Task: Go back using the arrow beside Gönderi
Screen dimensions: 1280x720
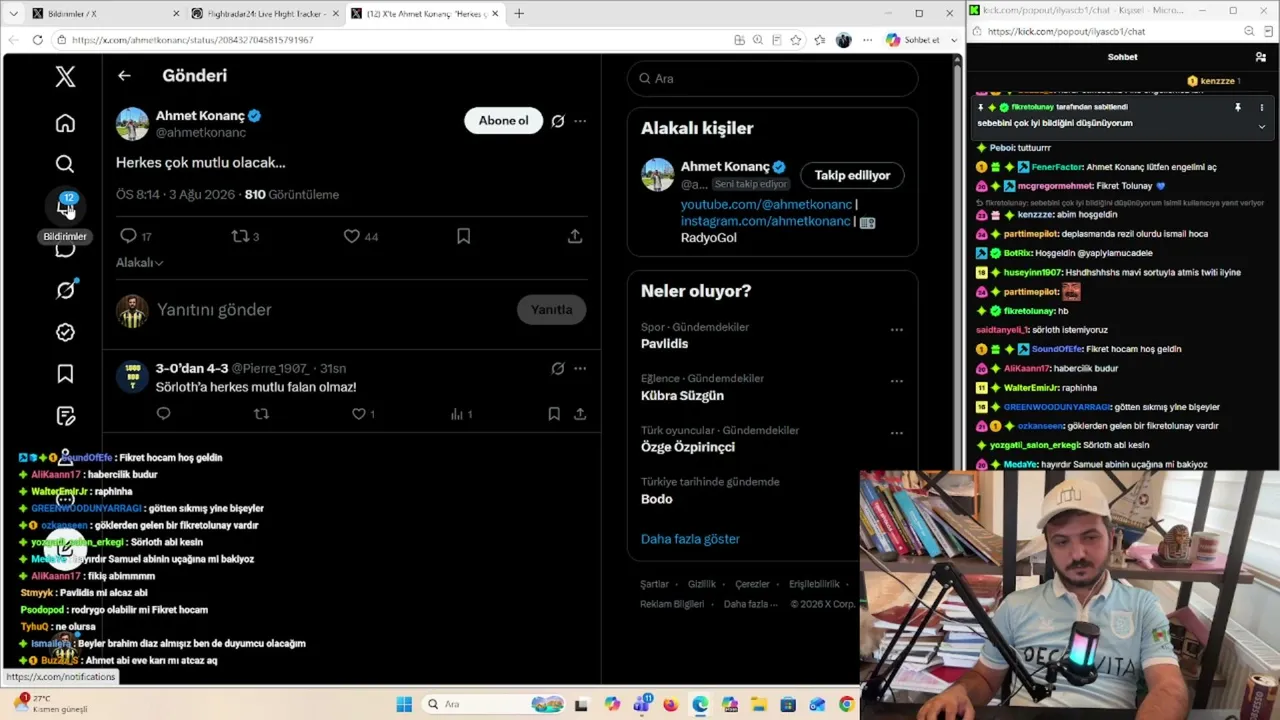Action: [x=124, y=75]
